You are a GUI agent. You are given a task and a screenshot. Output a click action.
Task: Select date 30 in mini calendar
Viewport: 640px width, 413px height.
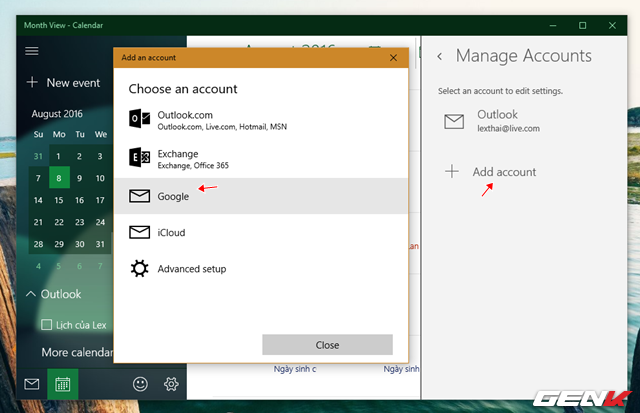(80, 244)
